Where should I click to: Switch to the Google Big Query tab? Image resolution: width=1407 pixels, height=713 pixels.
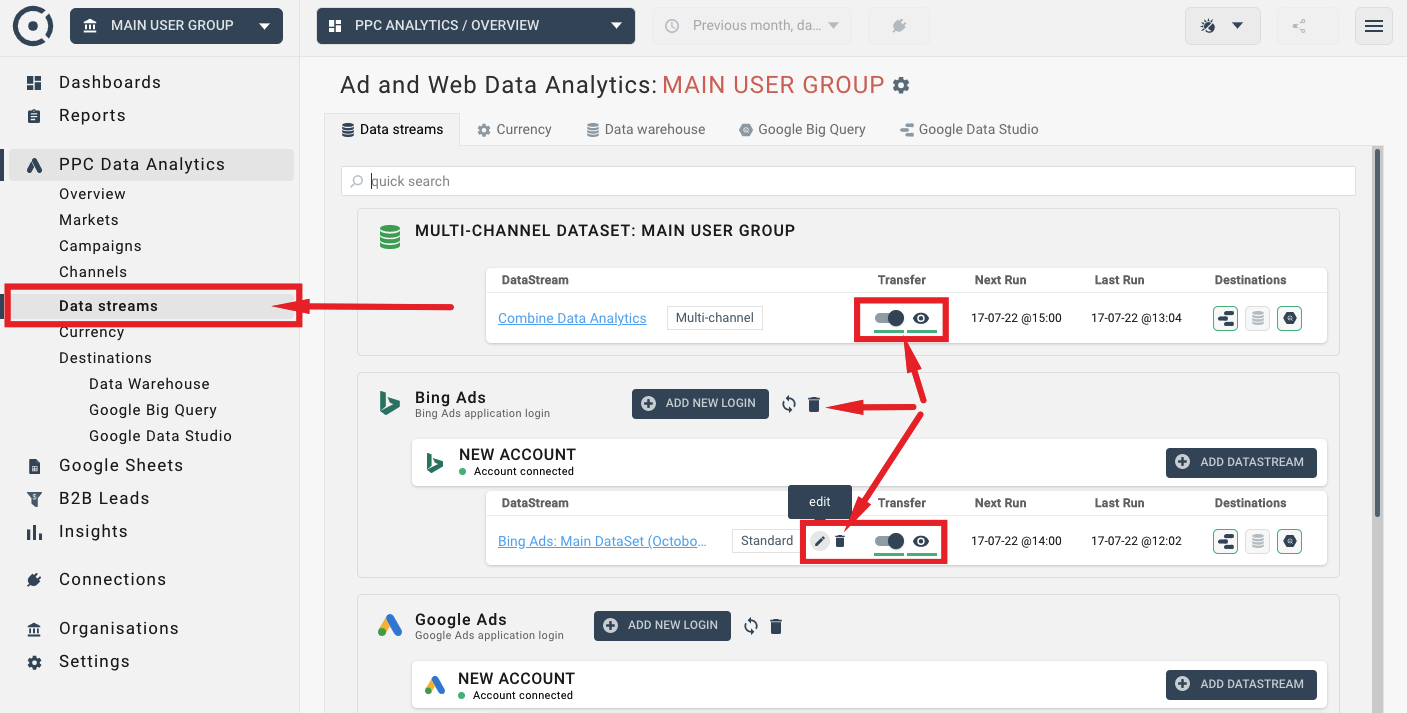click(802, 129)
